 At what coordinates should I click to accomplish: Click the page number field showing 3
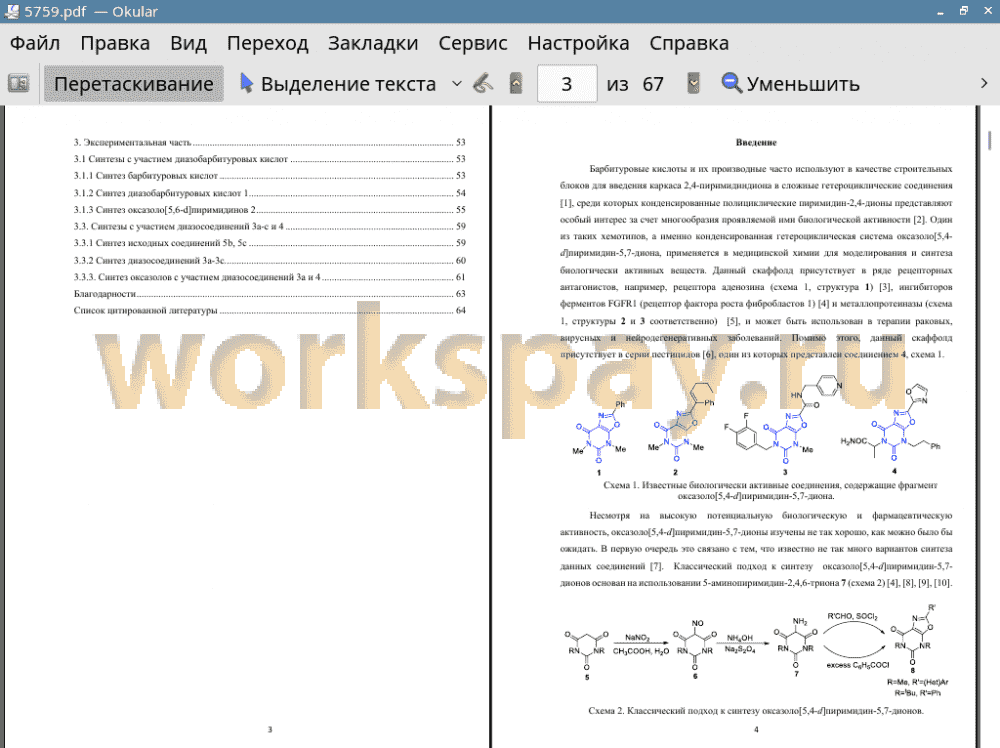click(x=567, y=84)
